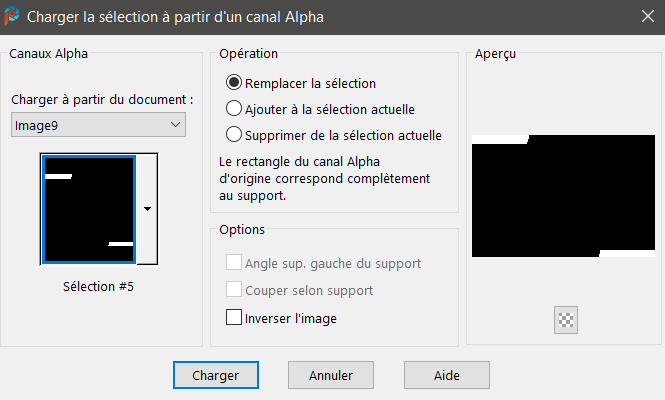Click the PaintShop Pro icon in title bar

coord(11,17)
